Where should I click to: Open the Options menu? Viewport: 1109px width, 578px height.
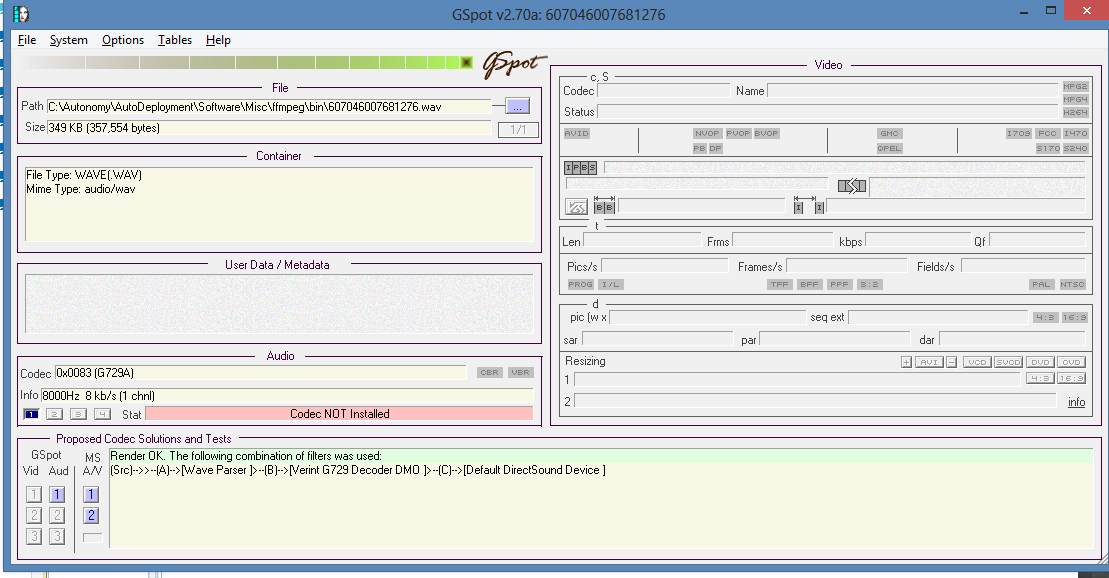click(123, 40)
